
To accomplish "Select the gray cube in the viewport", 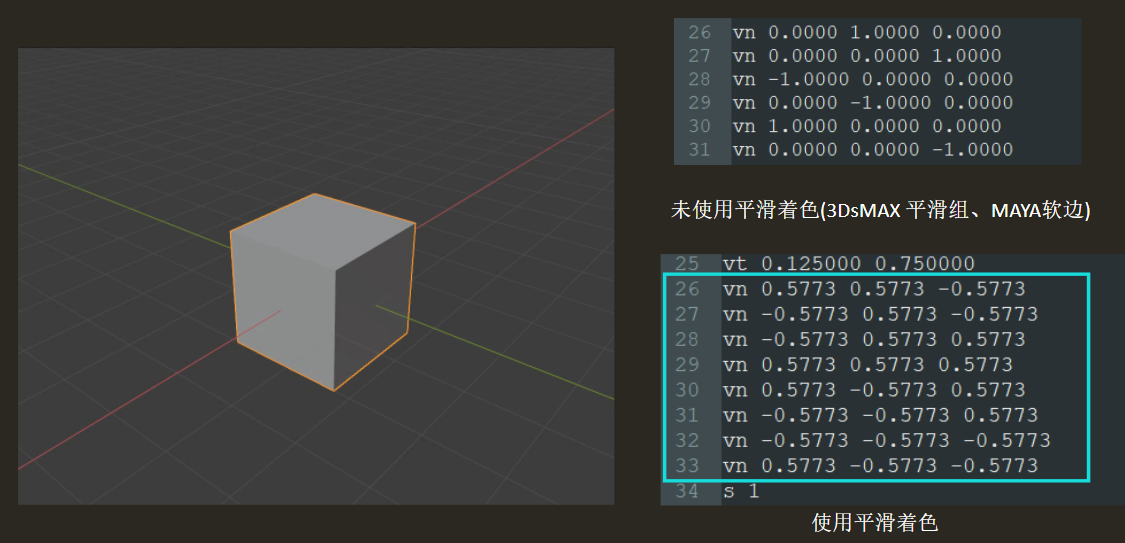I will 323,291.
